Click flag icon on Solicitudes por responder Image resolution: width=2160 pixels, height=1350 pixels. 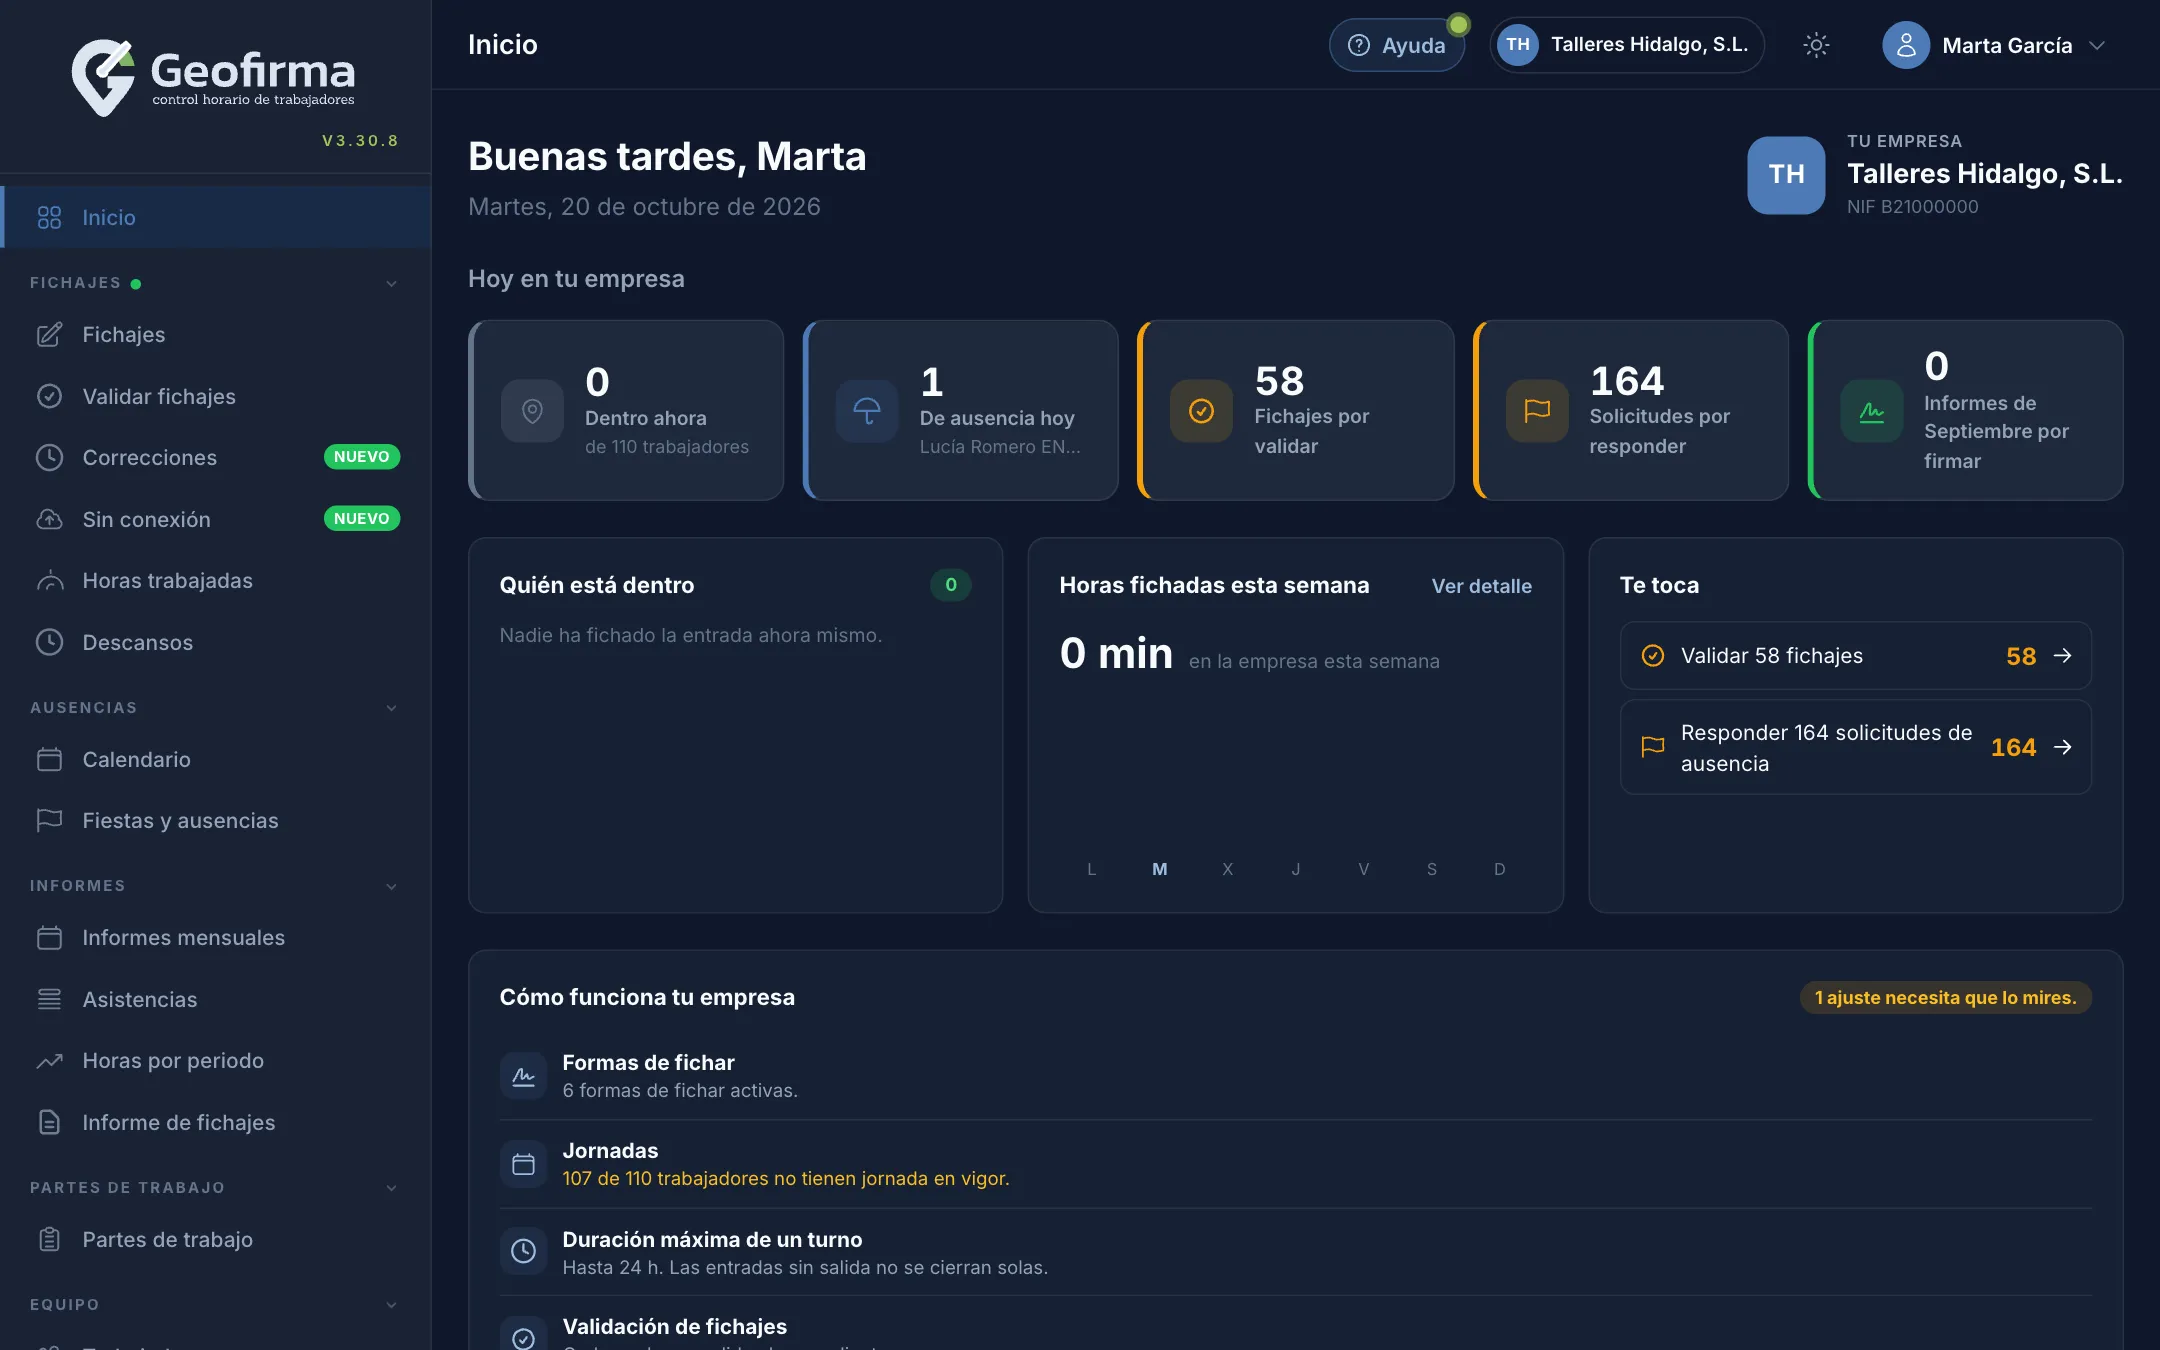coord(1537,410)
